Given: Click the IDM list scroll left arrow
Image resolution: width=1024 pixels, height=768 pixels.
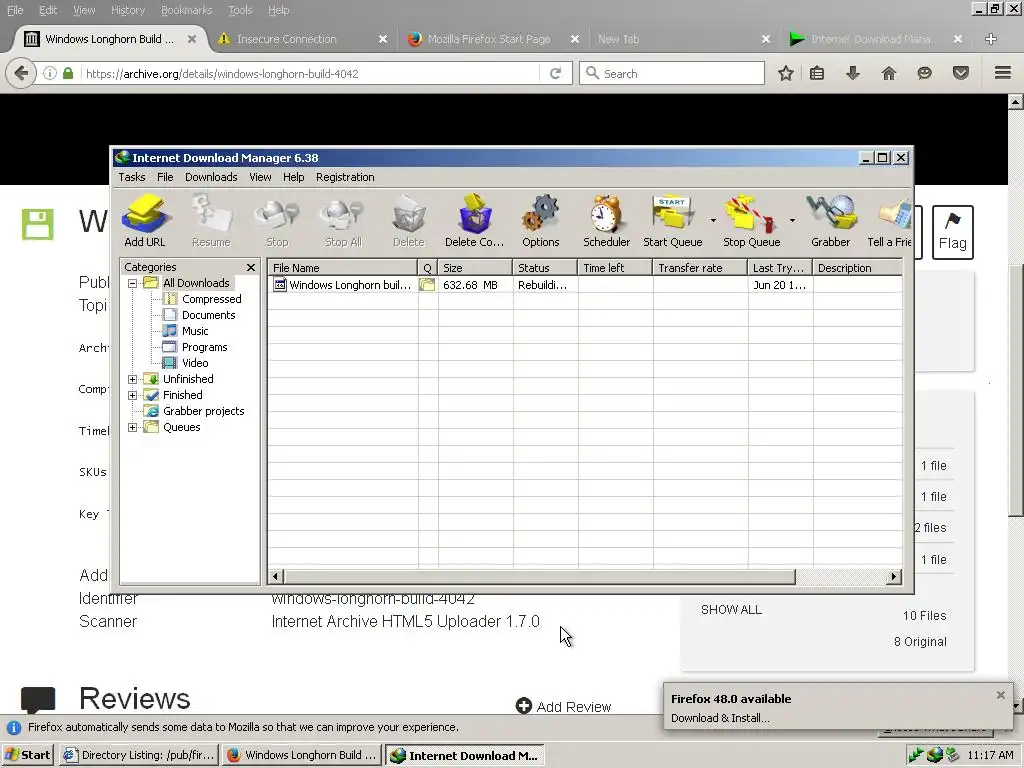Looking at the screenshot, I should [276, 576].
